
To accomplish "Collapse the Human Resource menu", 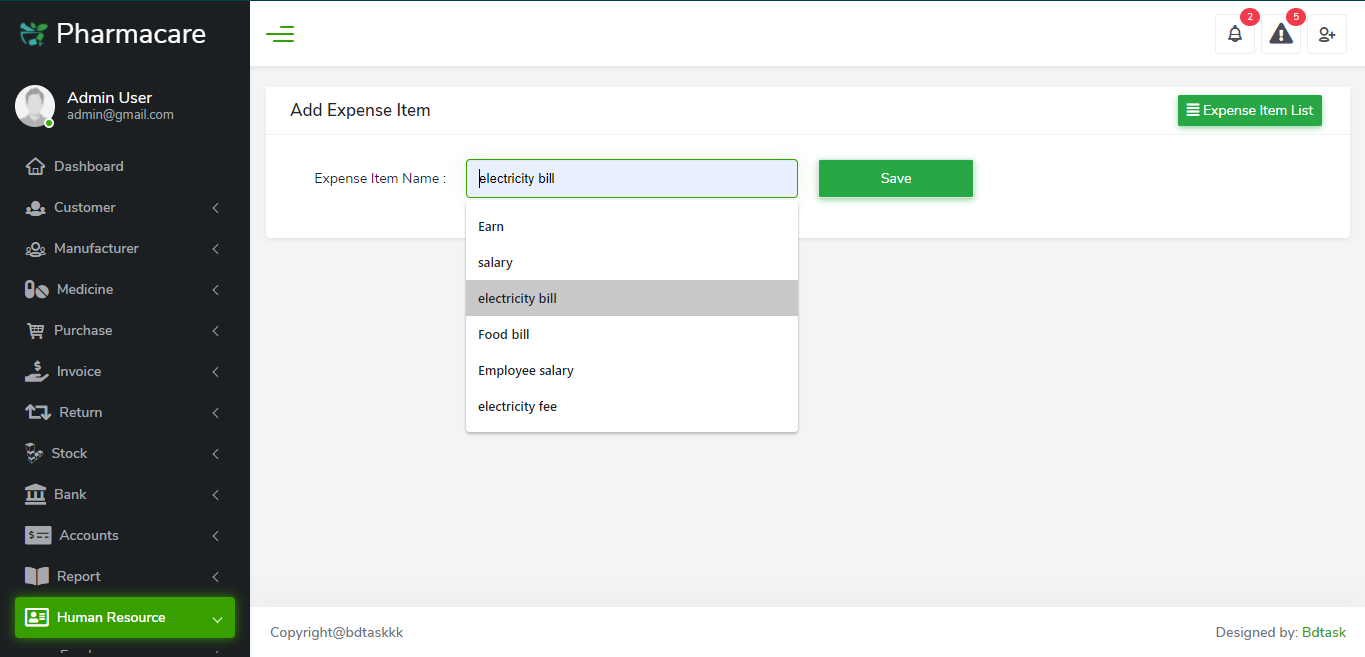I will 217,618.
